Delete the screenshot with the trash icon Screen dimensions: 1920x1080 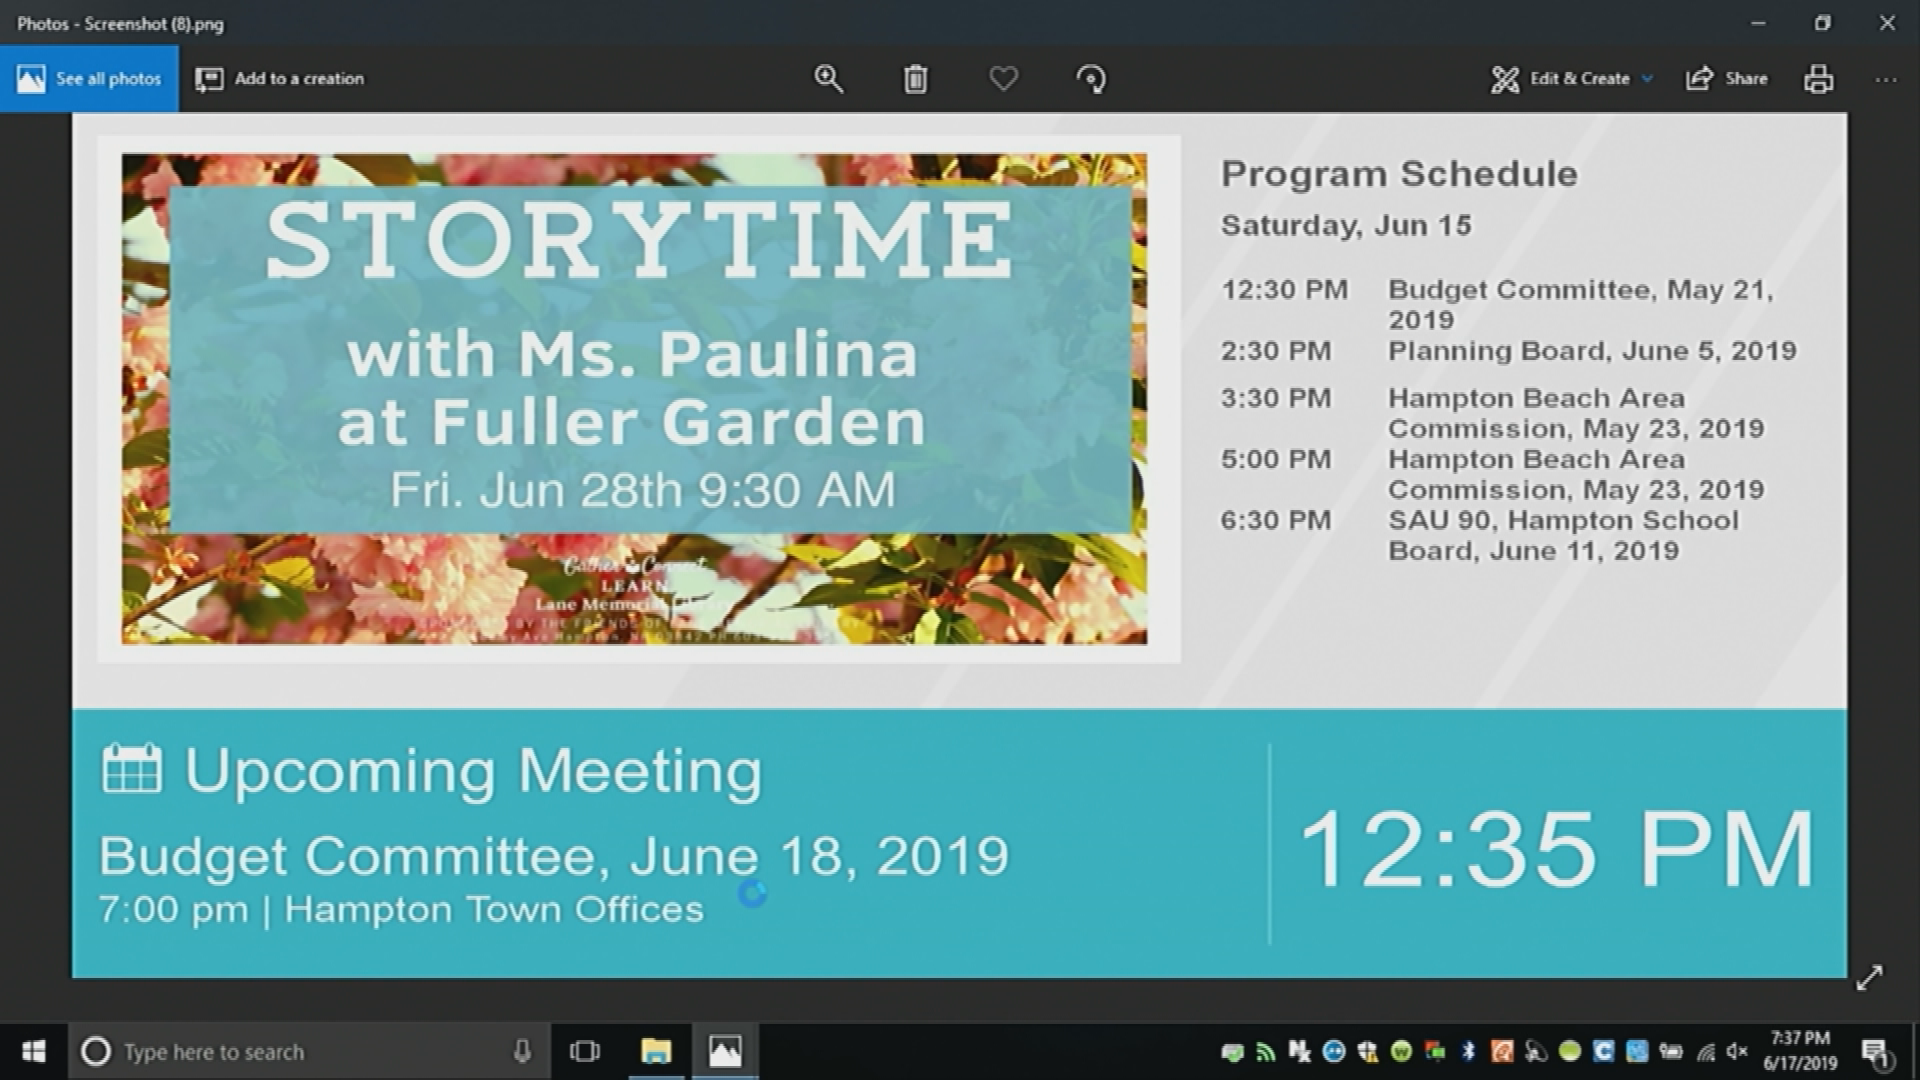[916, 79]
